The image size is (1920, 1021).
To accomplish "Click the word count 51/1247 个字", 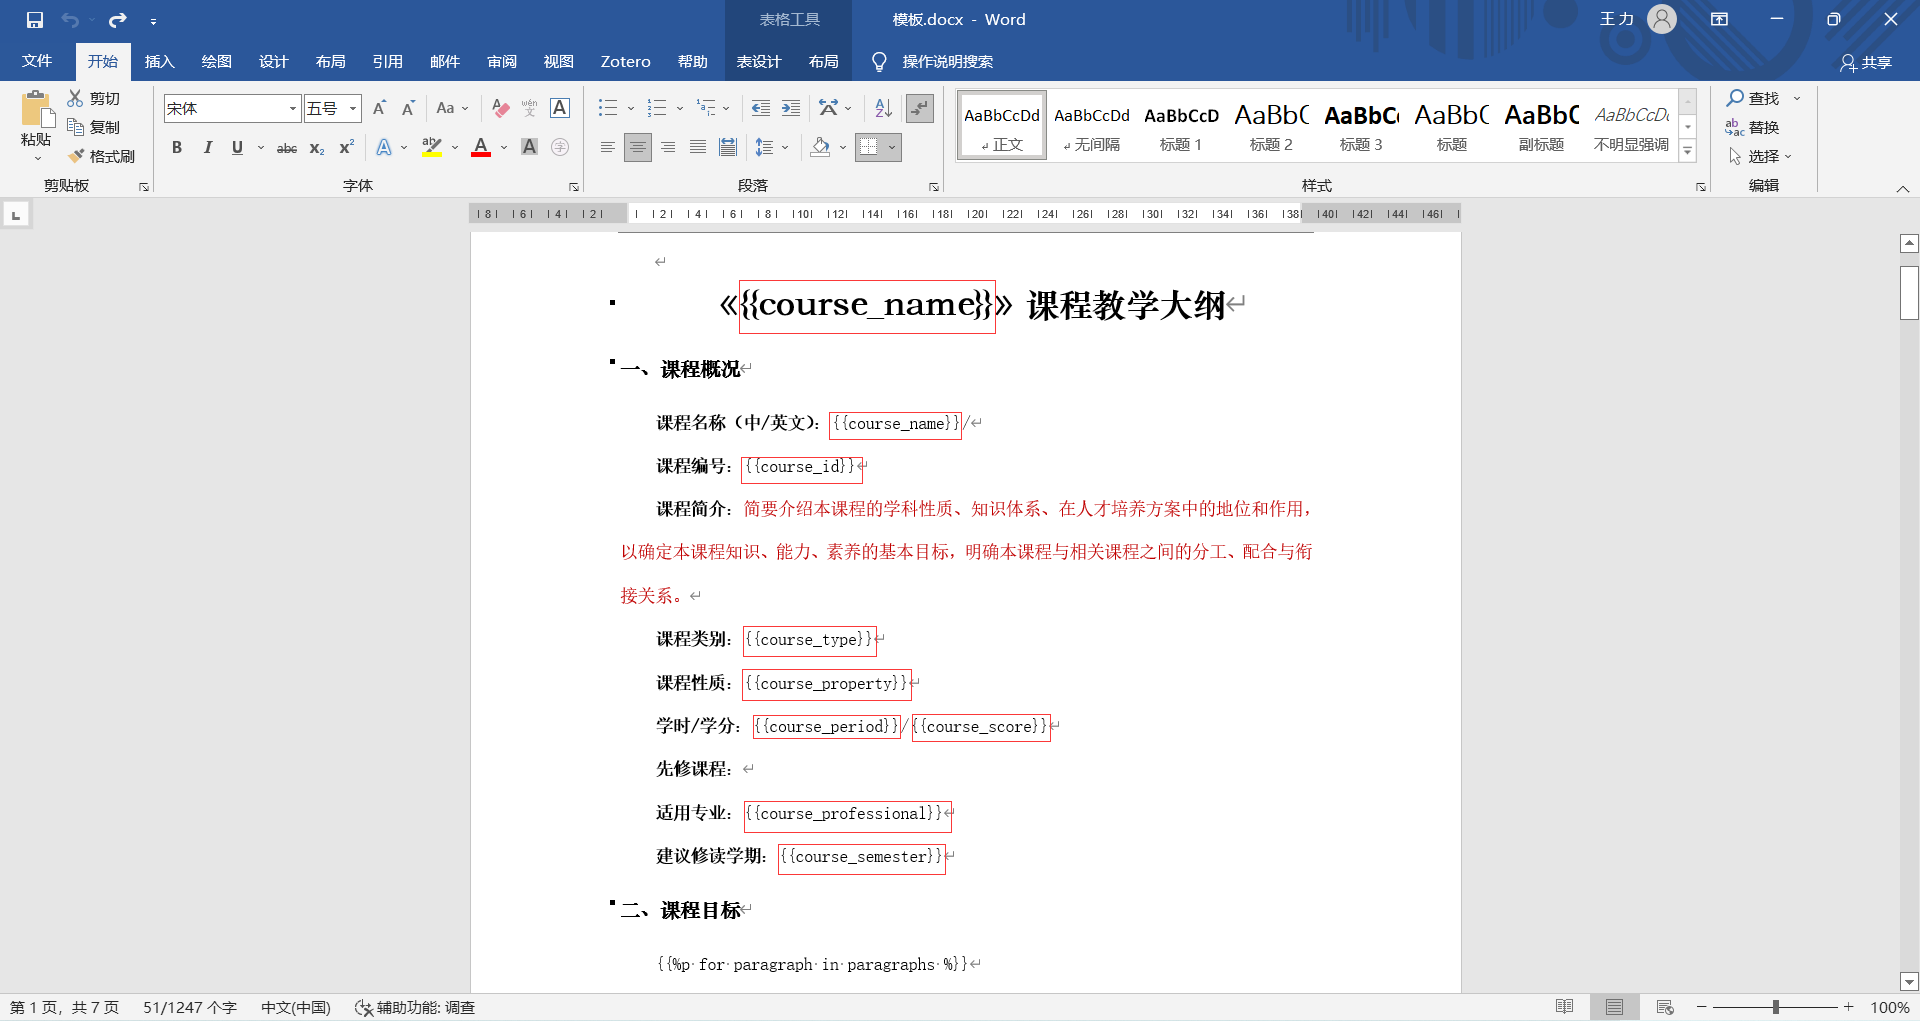I will click(x=190, y=1007).
